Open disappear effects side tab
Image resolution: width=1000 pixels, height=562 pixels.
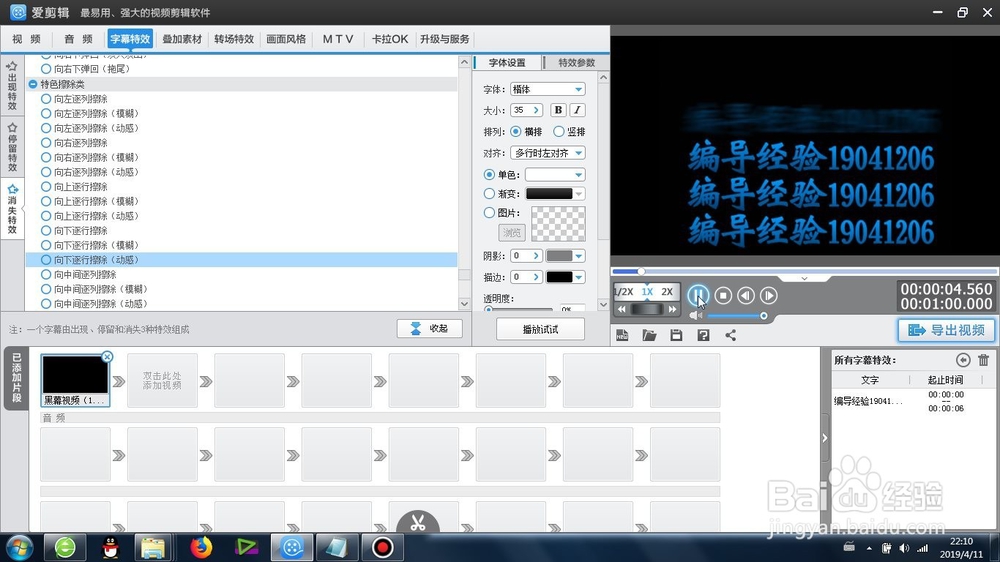pyautogui.click(x=12, y=209)
